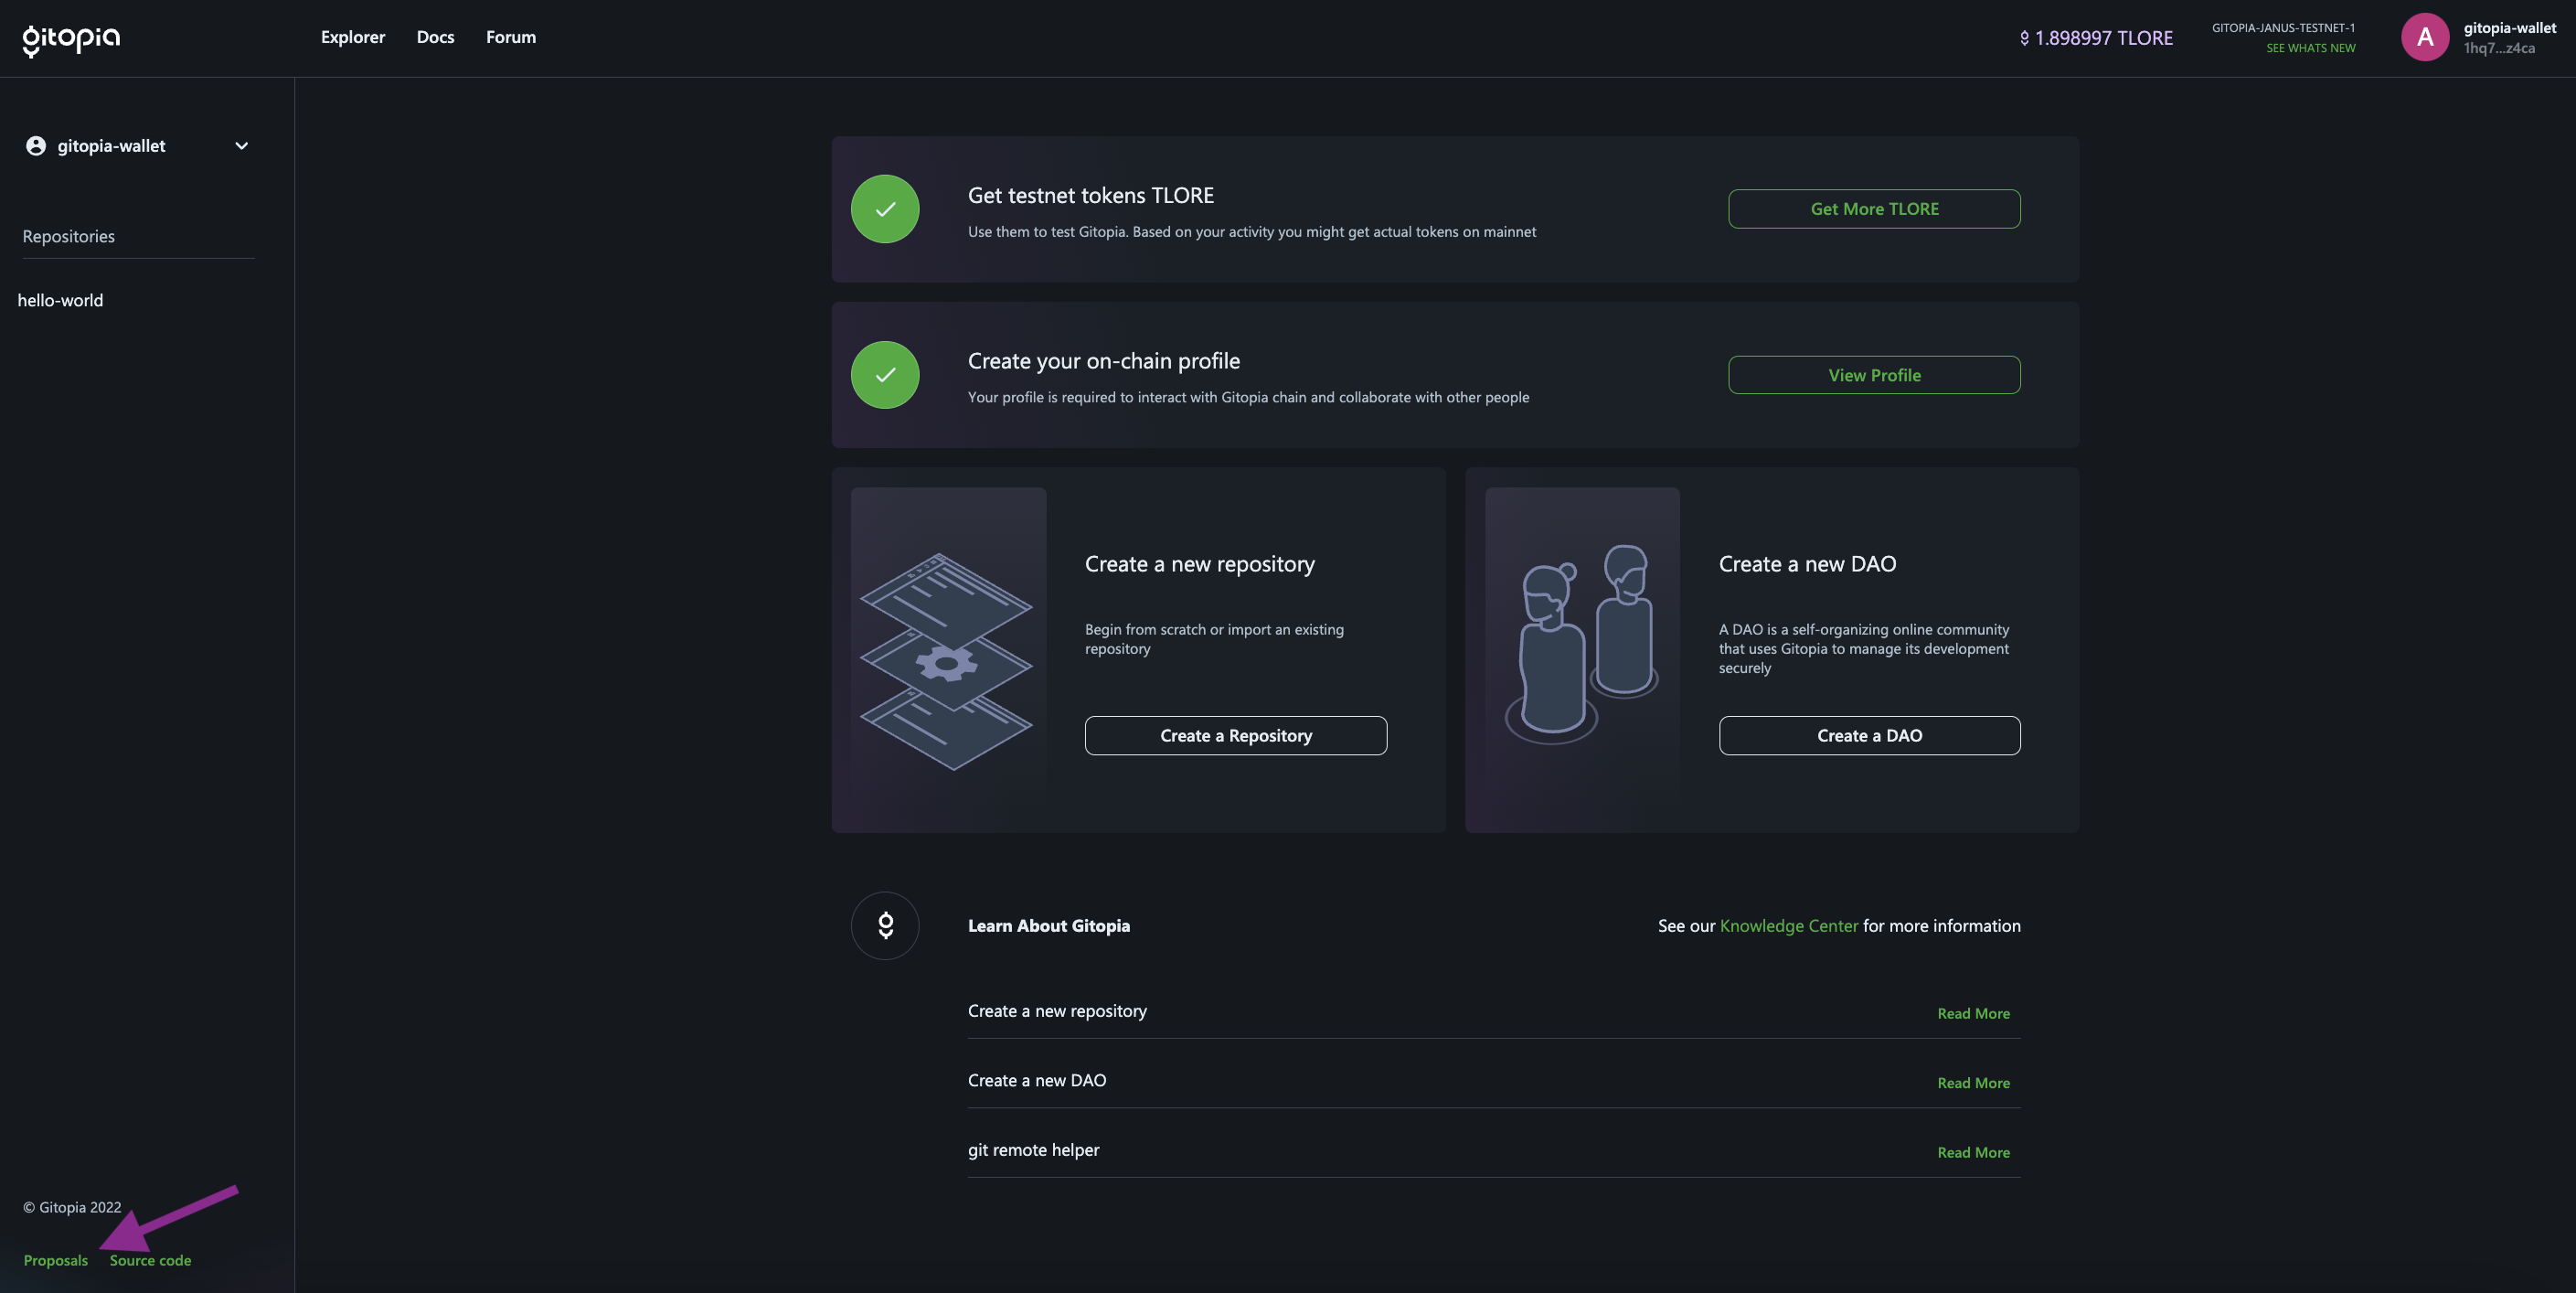Click the Create a Repository button
Image resolution: width=2576 pixels, height=1293 pixels.
1235,735
